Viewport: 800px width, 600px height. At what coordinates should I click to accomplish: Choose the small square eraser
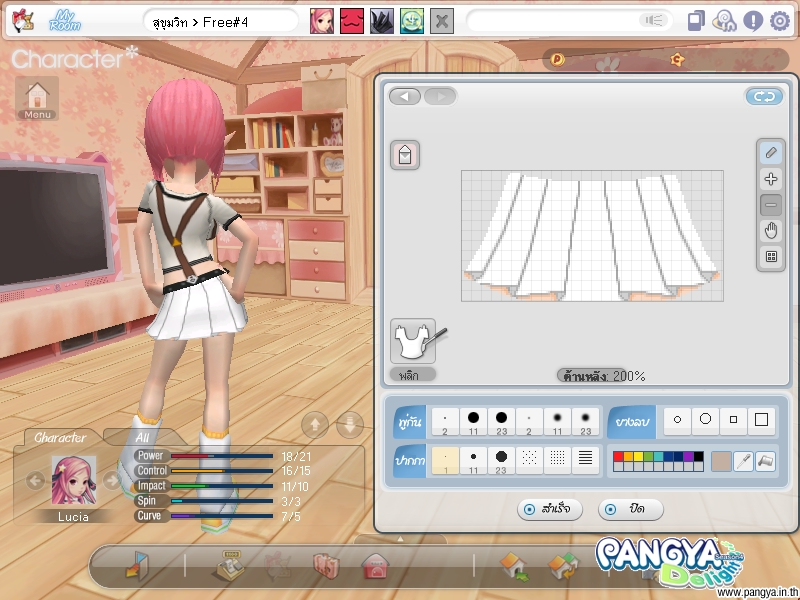coord(733,420)
